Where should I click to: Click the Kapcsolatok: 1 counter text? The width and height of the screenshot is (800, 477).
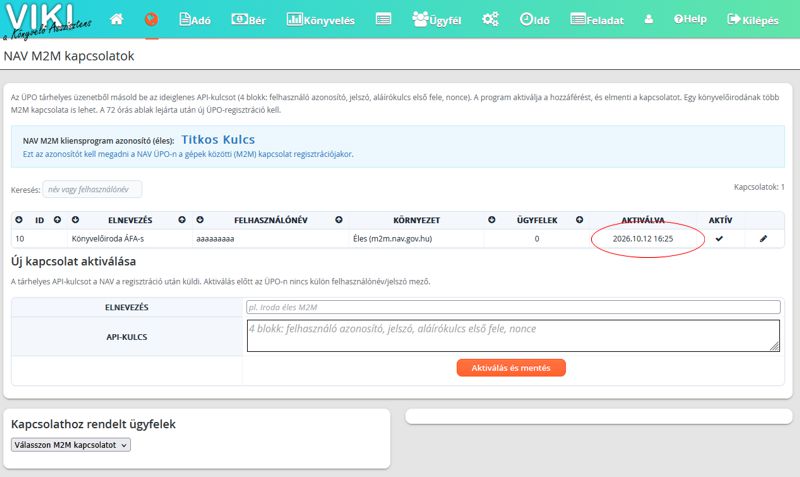point(759,187)
